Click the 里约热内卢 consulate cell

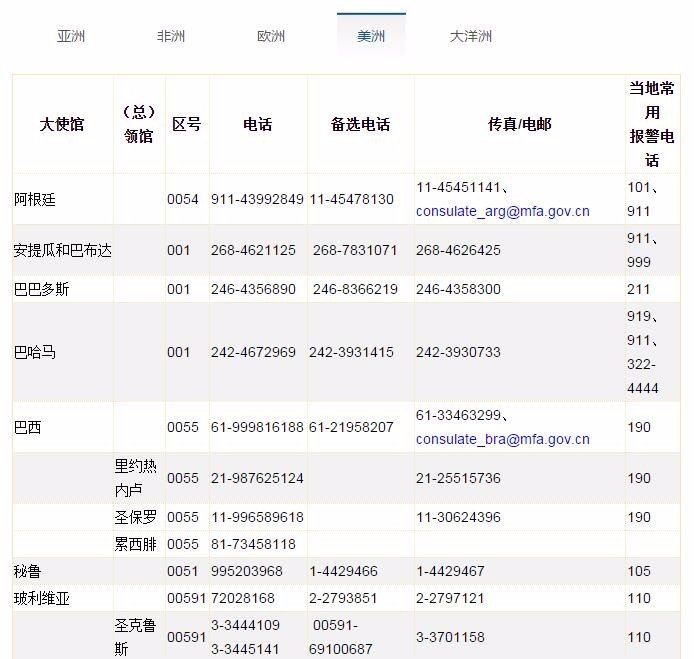(138, 478)
